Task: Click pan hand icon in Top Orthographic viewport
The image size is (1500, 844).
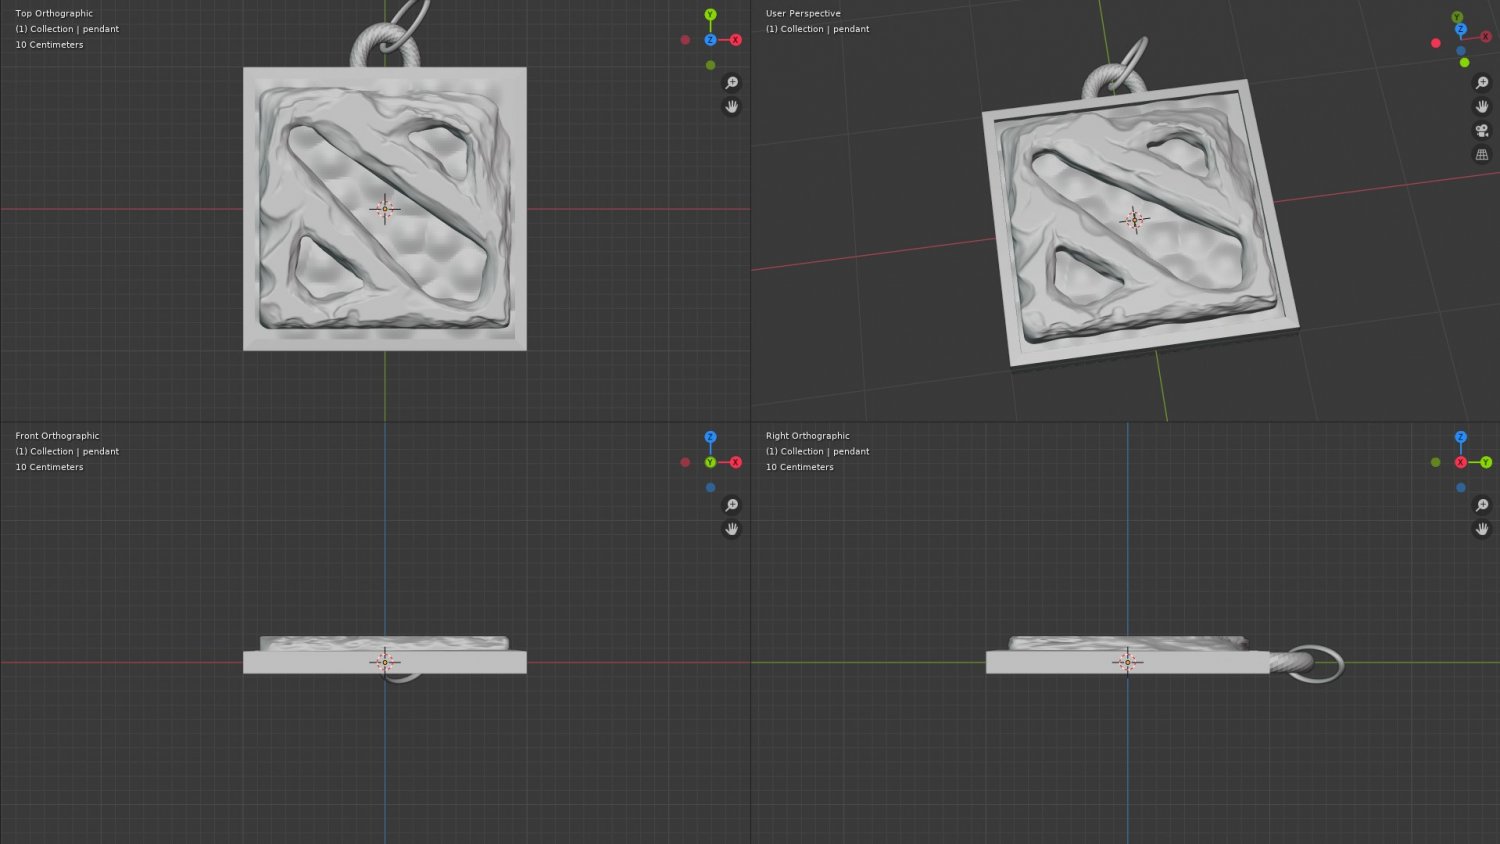Action: pos(732,107)
